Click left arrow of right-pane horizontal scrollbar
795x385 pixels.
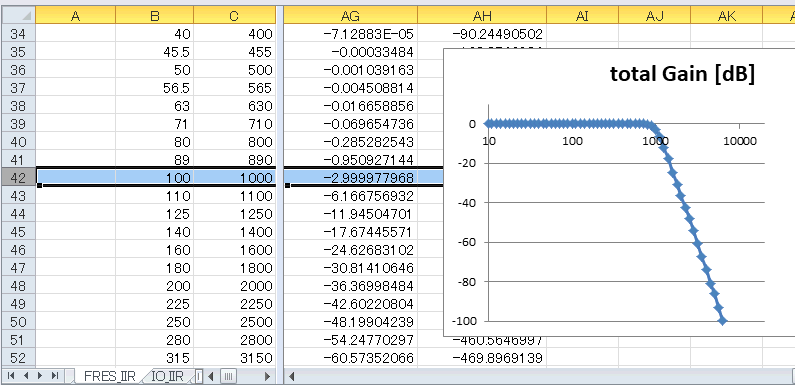coord(292,376)
